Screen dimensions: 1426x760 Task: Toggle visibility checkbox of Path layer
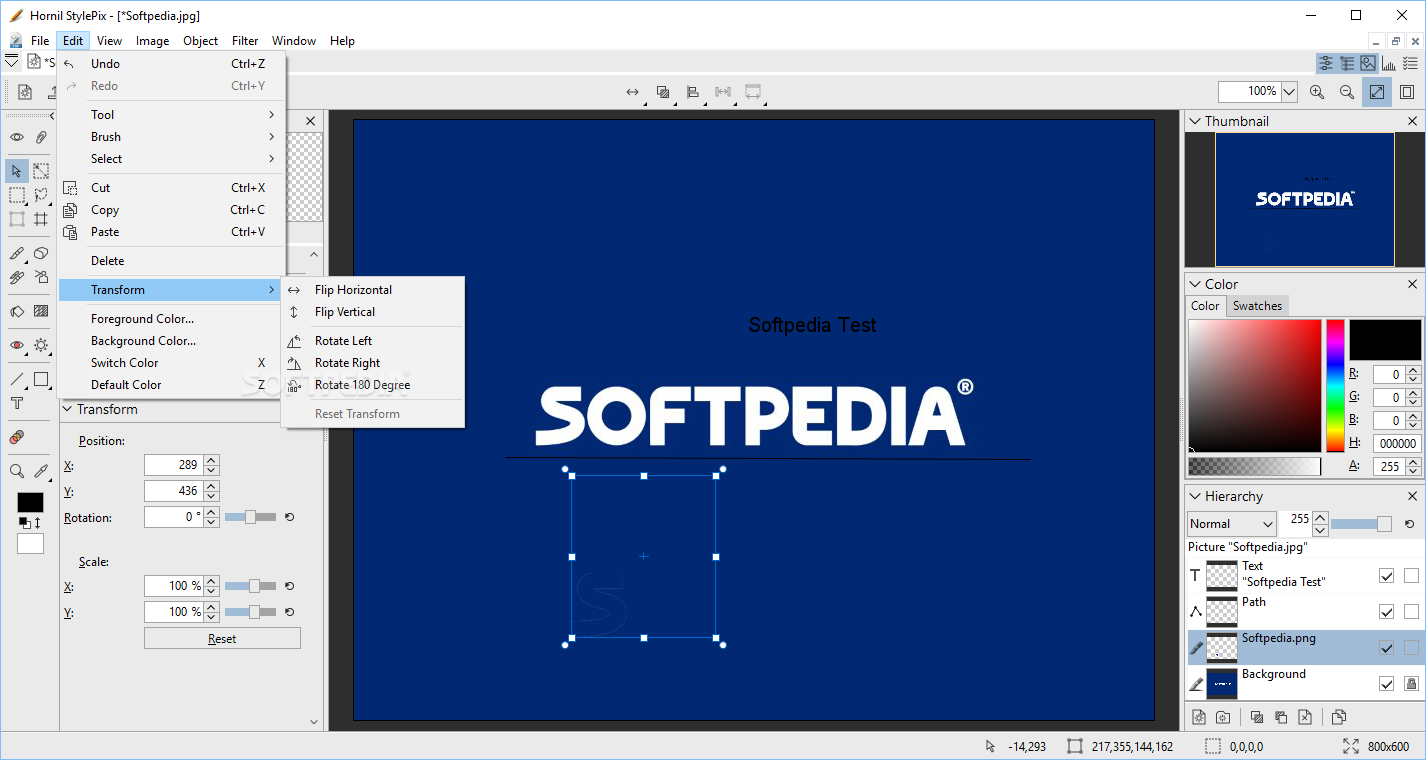click(1386, 611)
